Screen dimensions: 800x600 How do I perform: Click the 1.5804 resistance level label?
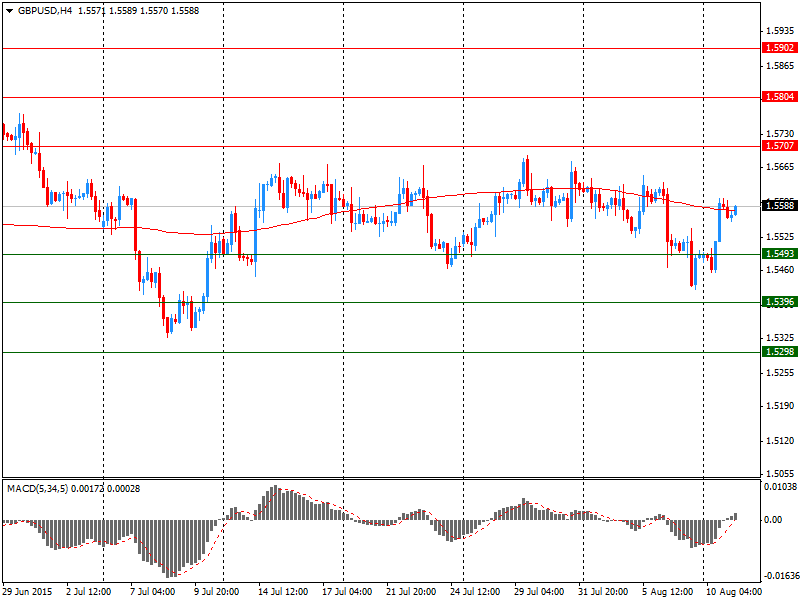pyautogui.click(x=780, y=97)
